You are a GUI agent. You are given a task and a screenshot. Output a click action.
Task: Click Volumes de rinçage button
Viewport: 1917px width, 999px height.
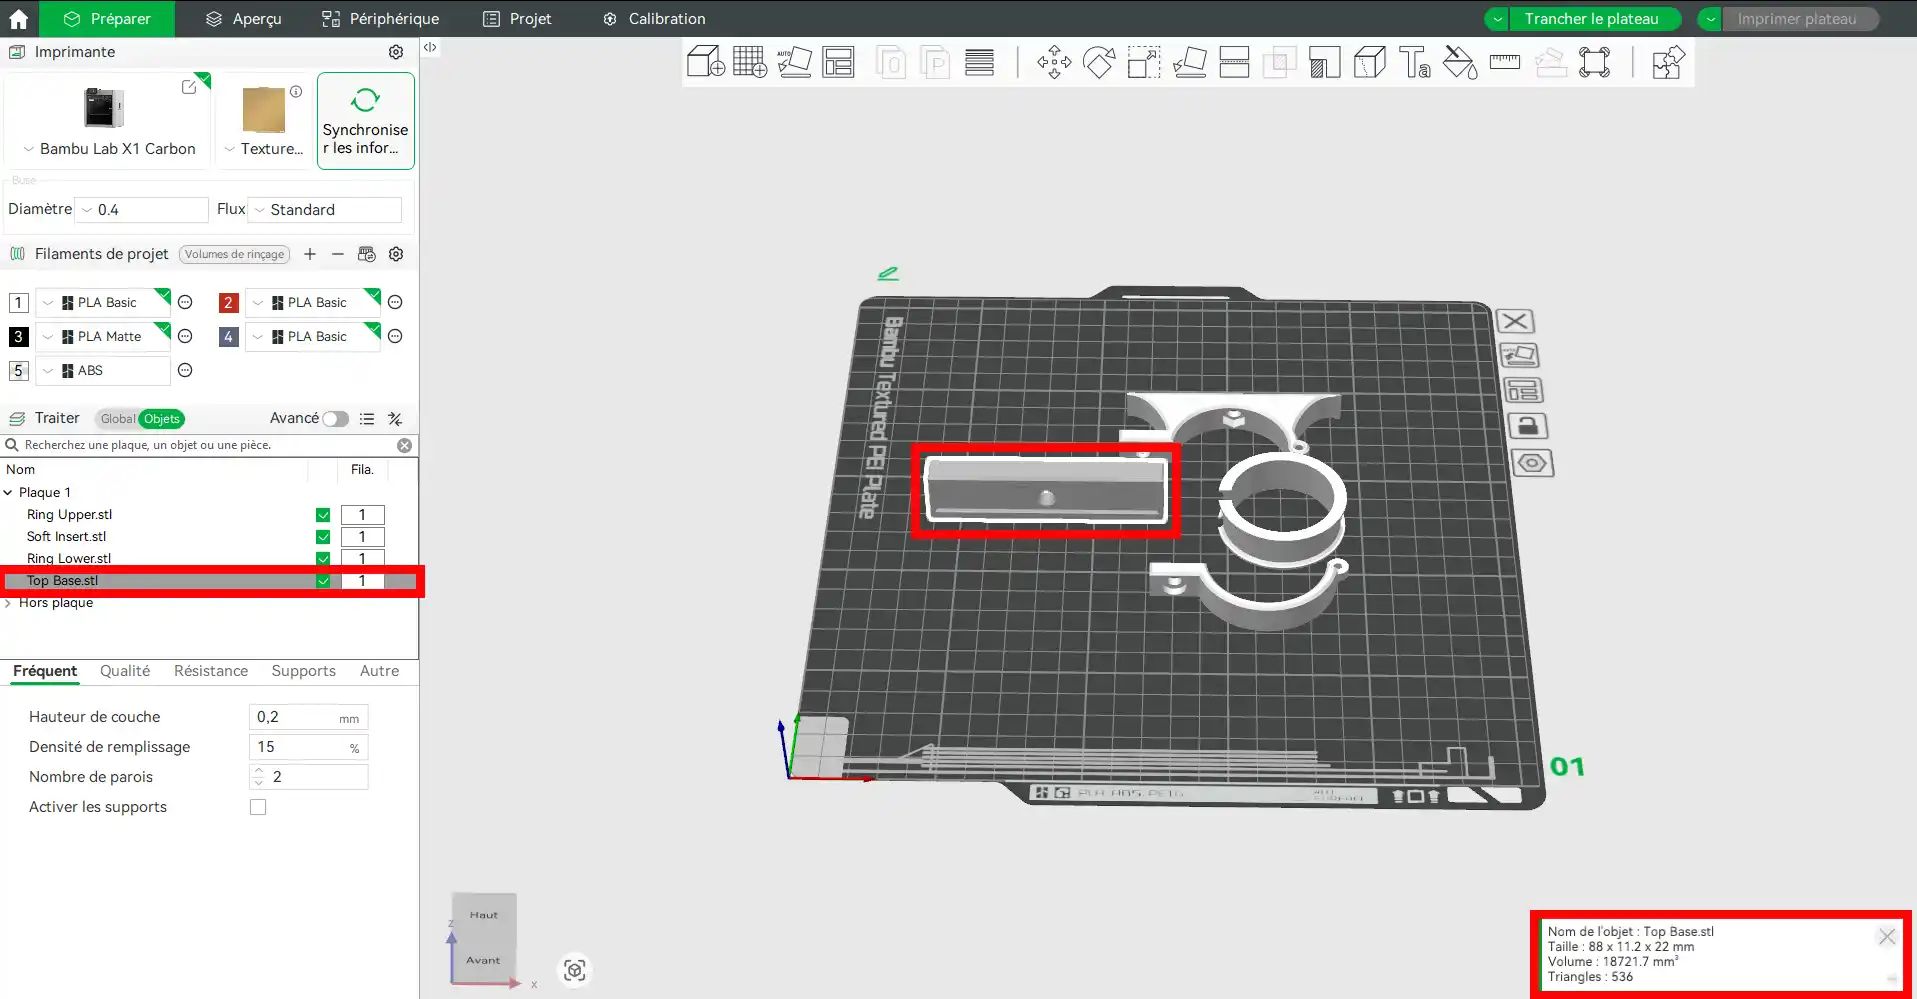pyautogui.click(x=235, y=254)
